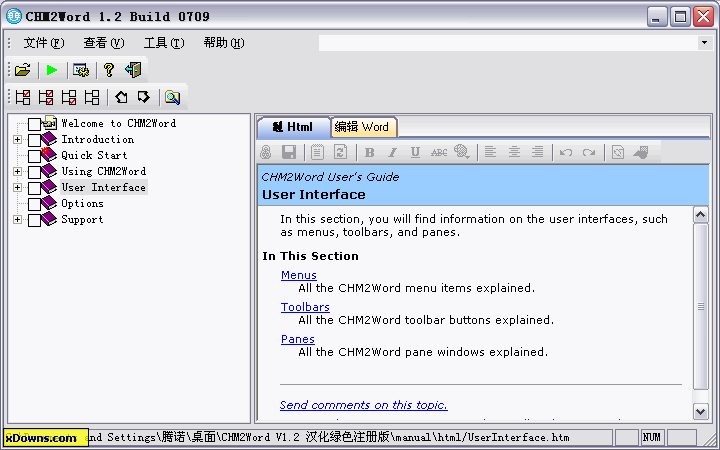Viewport: 720px width, 450px height.
Task: Expand the User Interface tree node
Action: 17,188
